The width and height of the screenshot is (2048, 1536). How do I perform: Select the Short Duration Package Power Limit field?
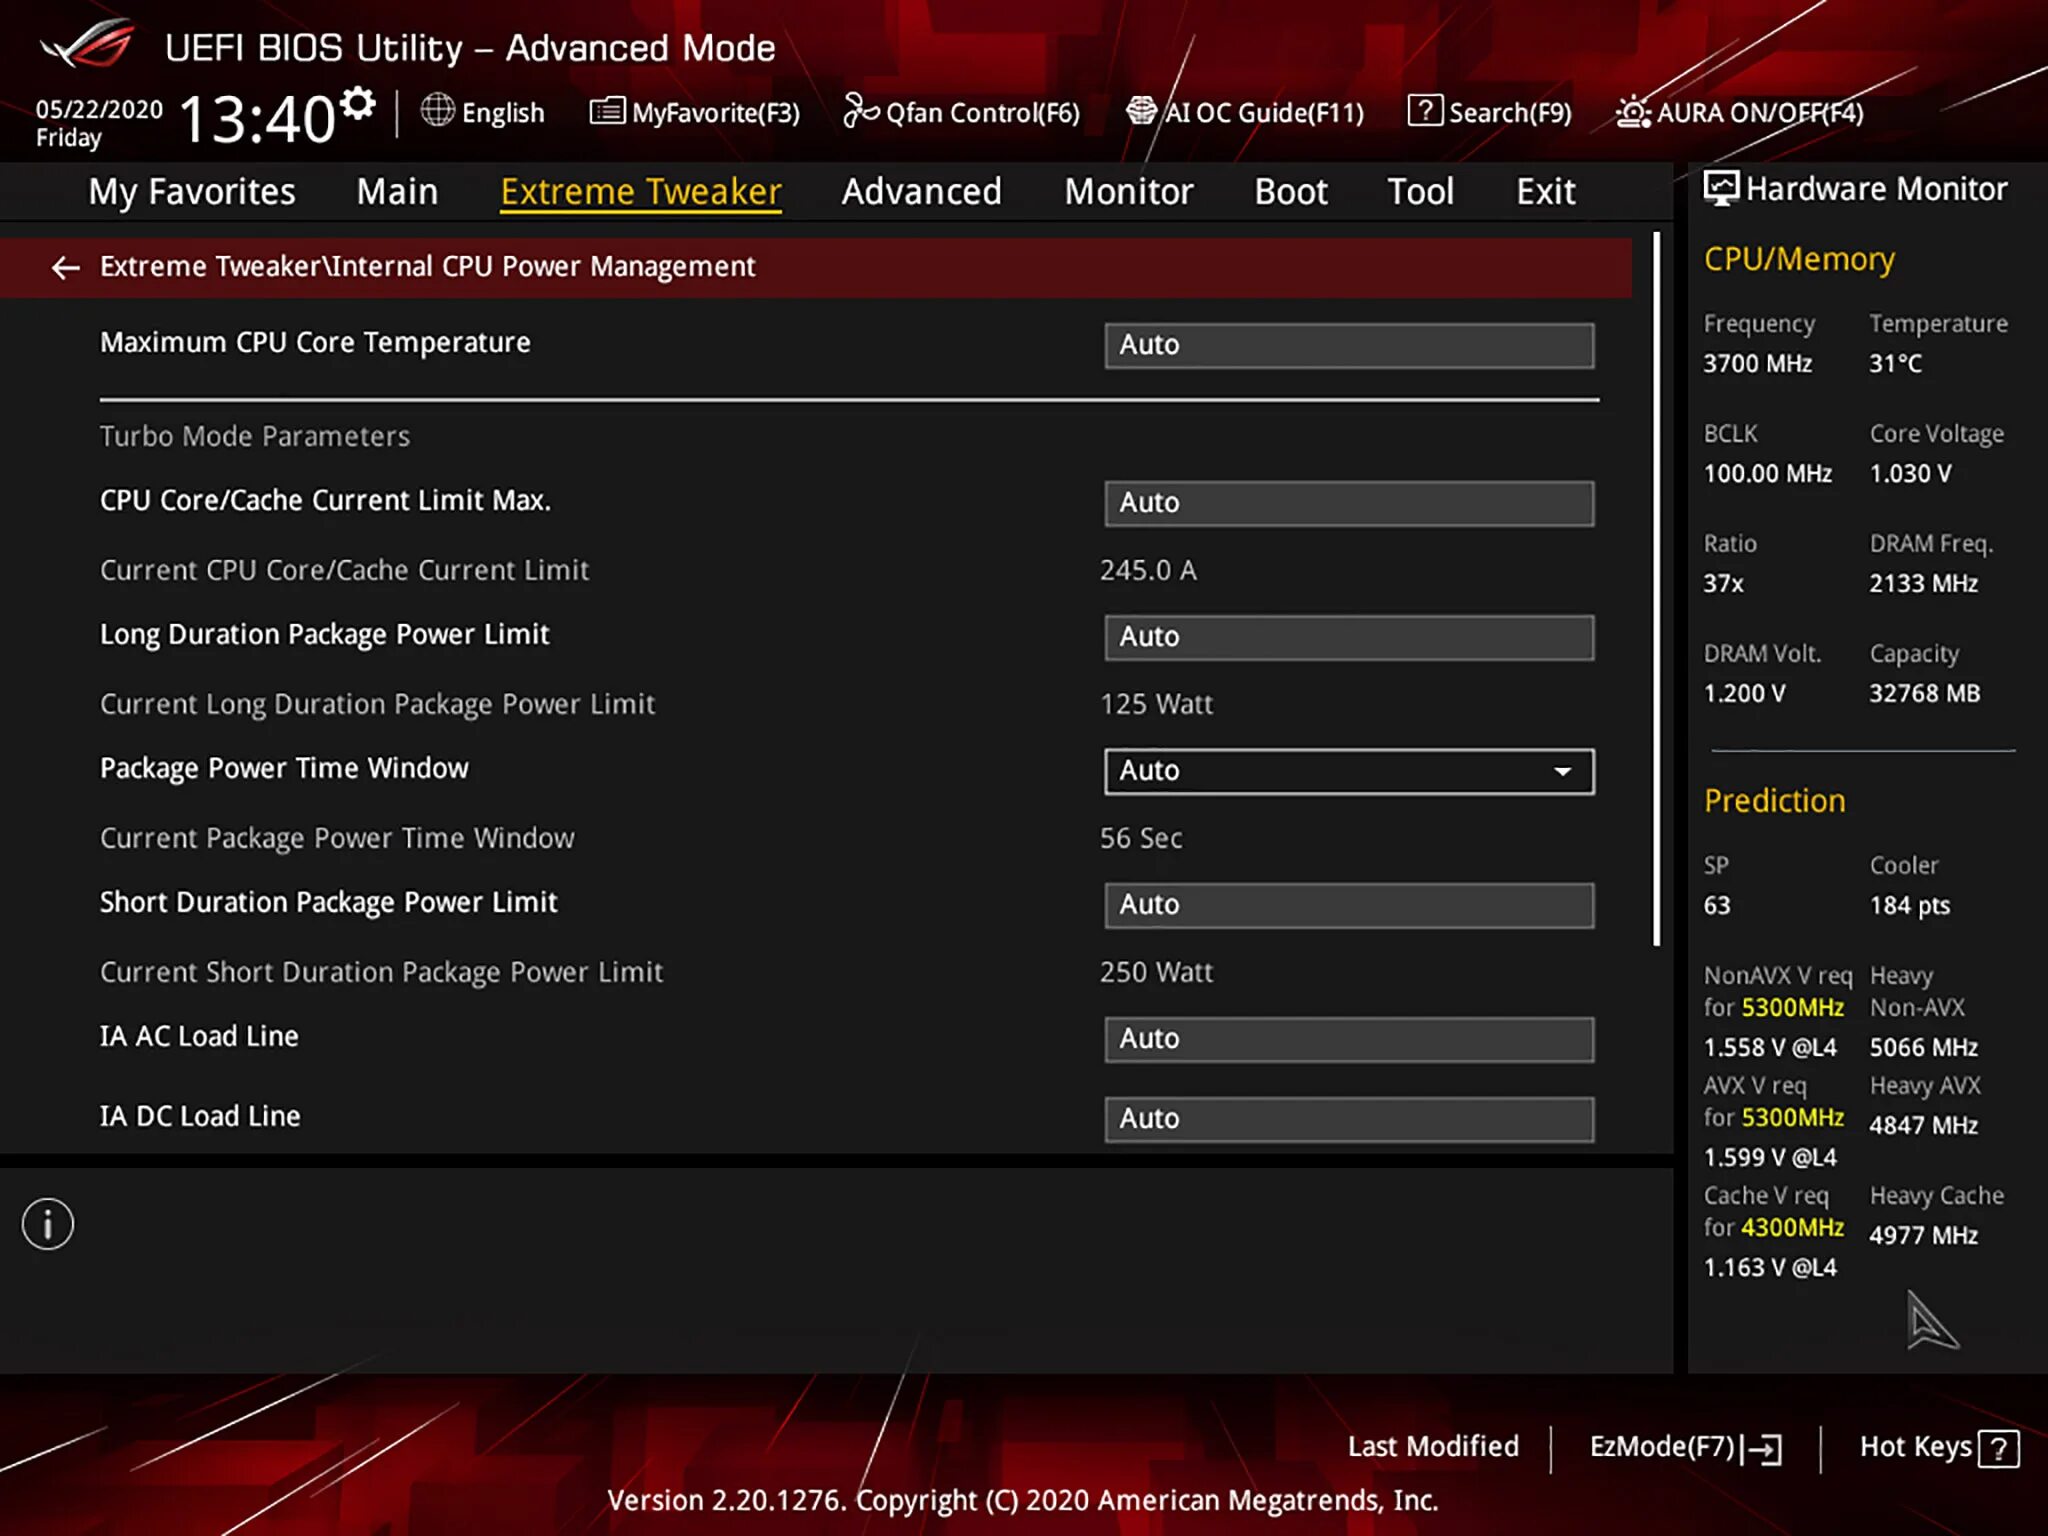point(1348,905)
